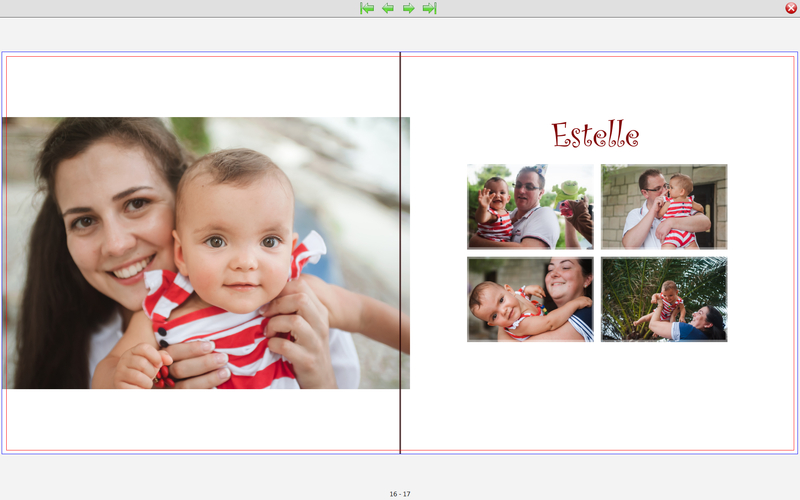Select photo of baby waving with dad

[x=530, y=207]
